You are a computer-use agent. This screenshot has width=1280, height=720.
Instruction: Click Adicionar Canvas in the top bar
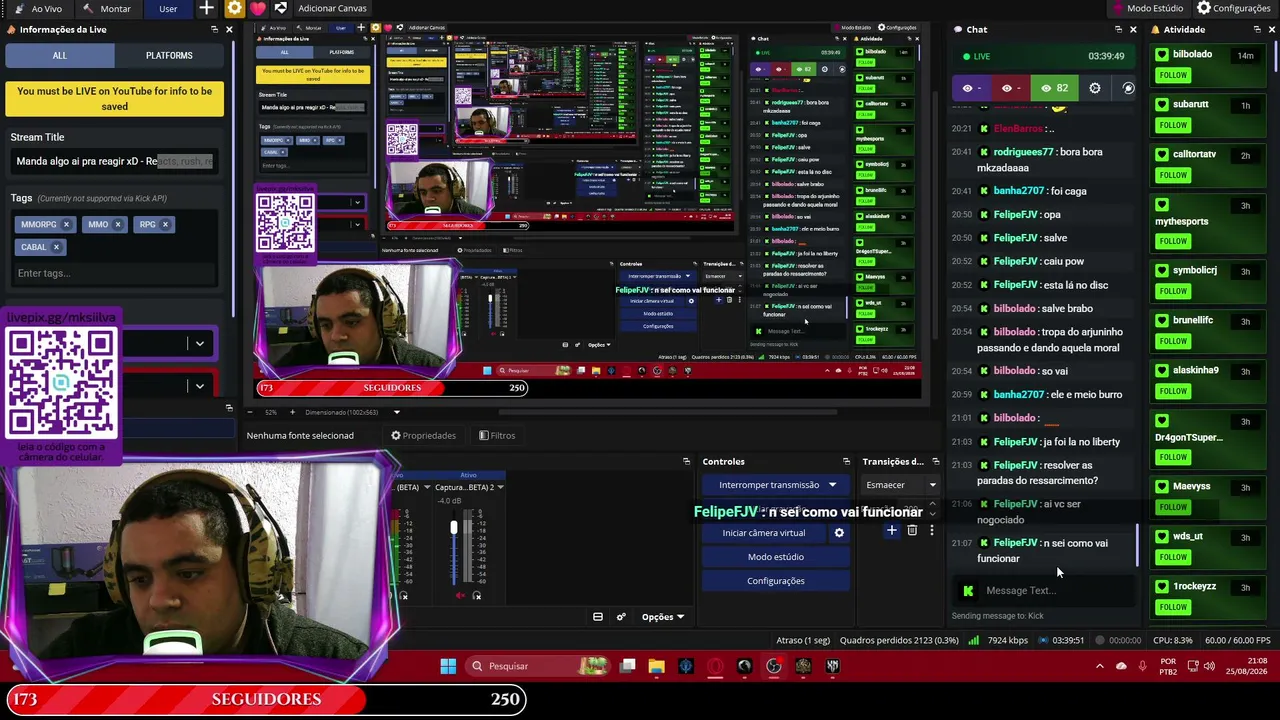pos(332,8)
